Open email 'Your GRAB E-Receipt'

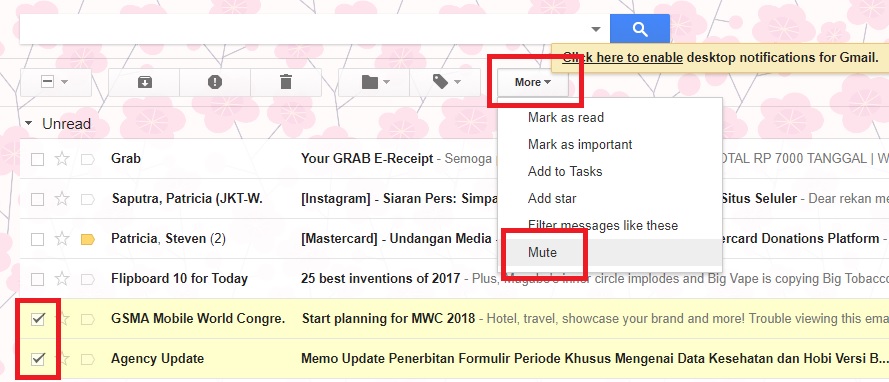[x=367, y=159]
